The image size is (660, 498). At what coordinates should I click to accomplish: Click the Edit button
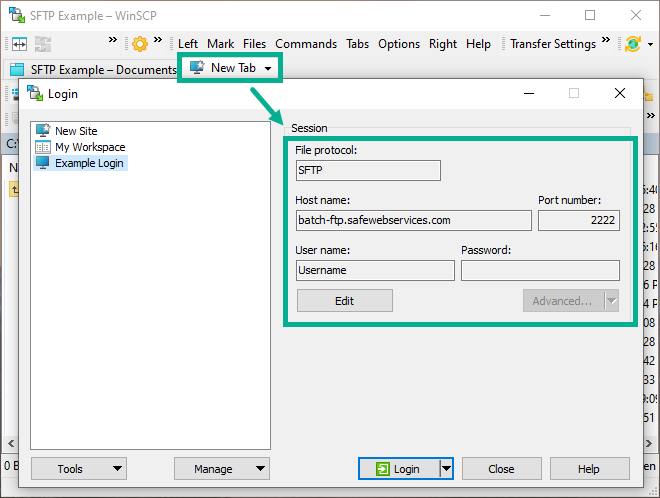pyautogui.click(x=345, y=301)
